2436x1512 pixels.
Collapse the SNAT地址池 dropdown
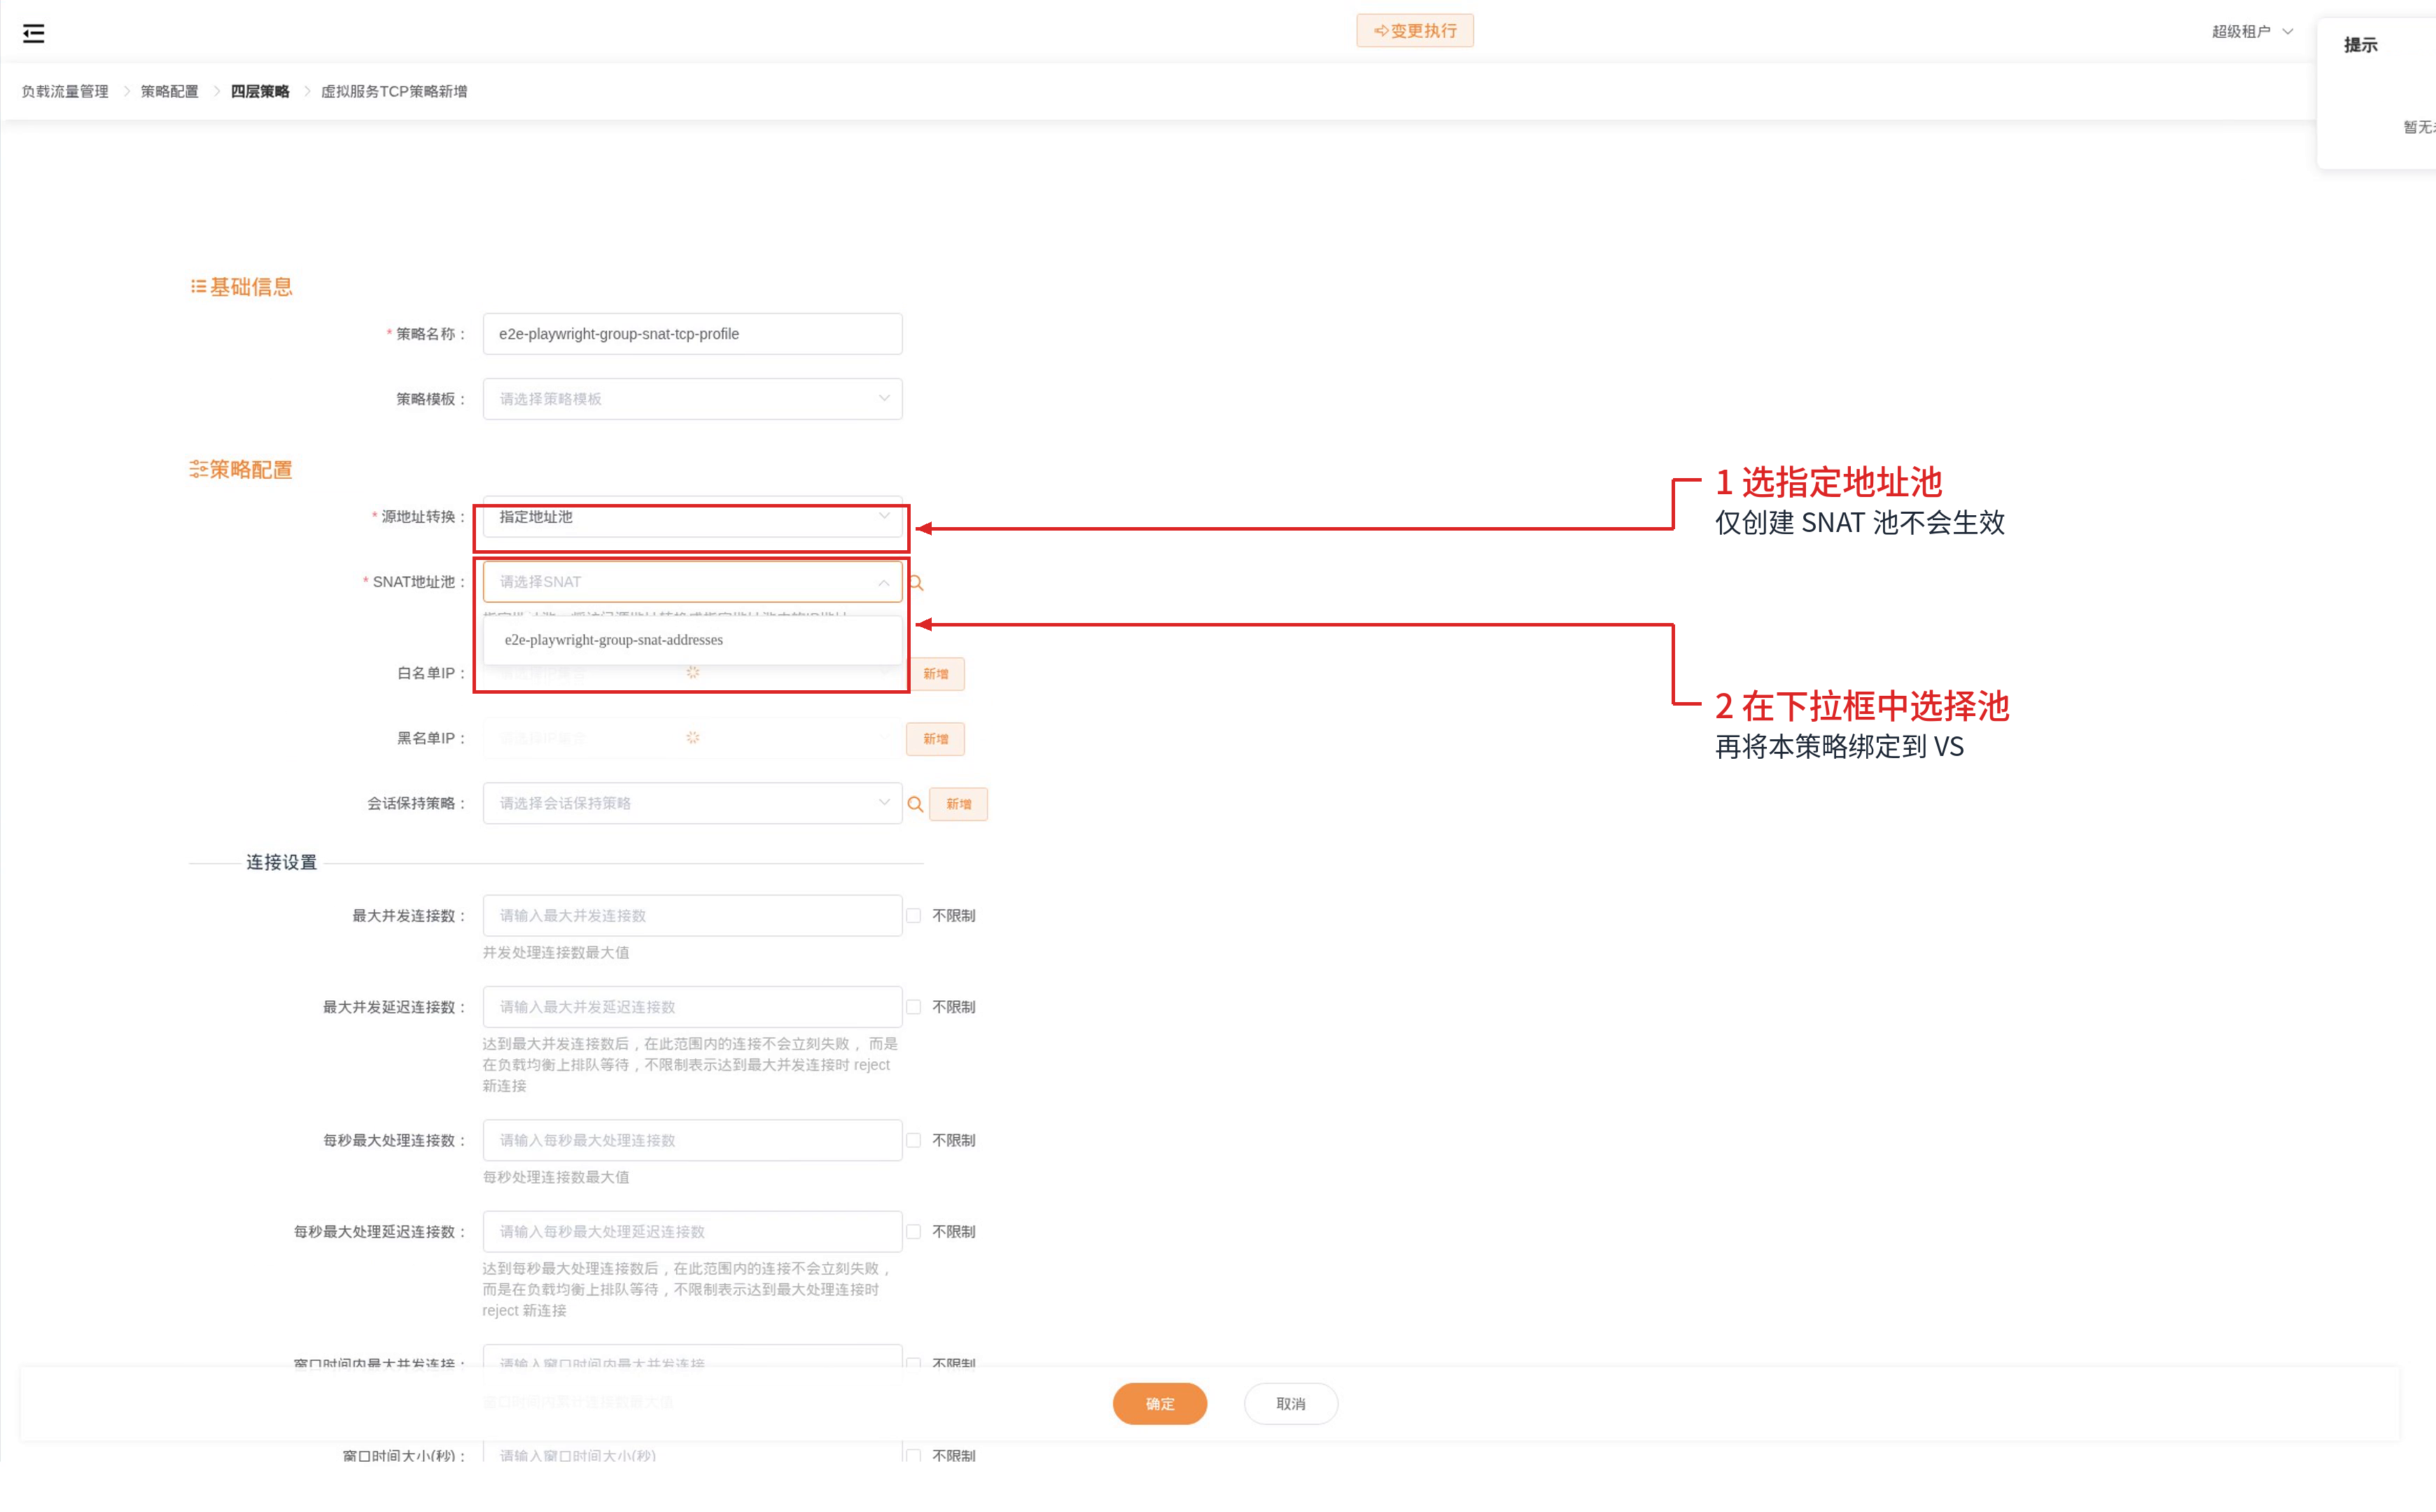pos(692,582)
